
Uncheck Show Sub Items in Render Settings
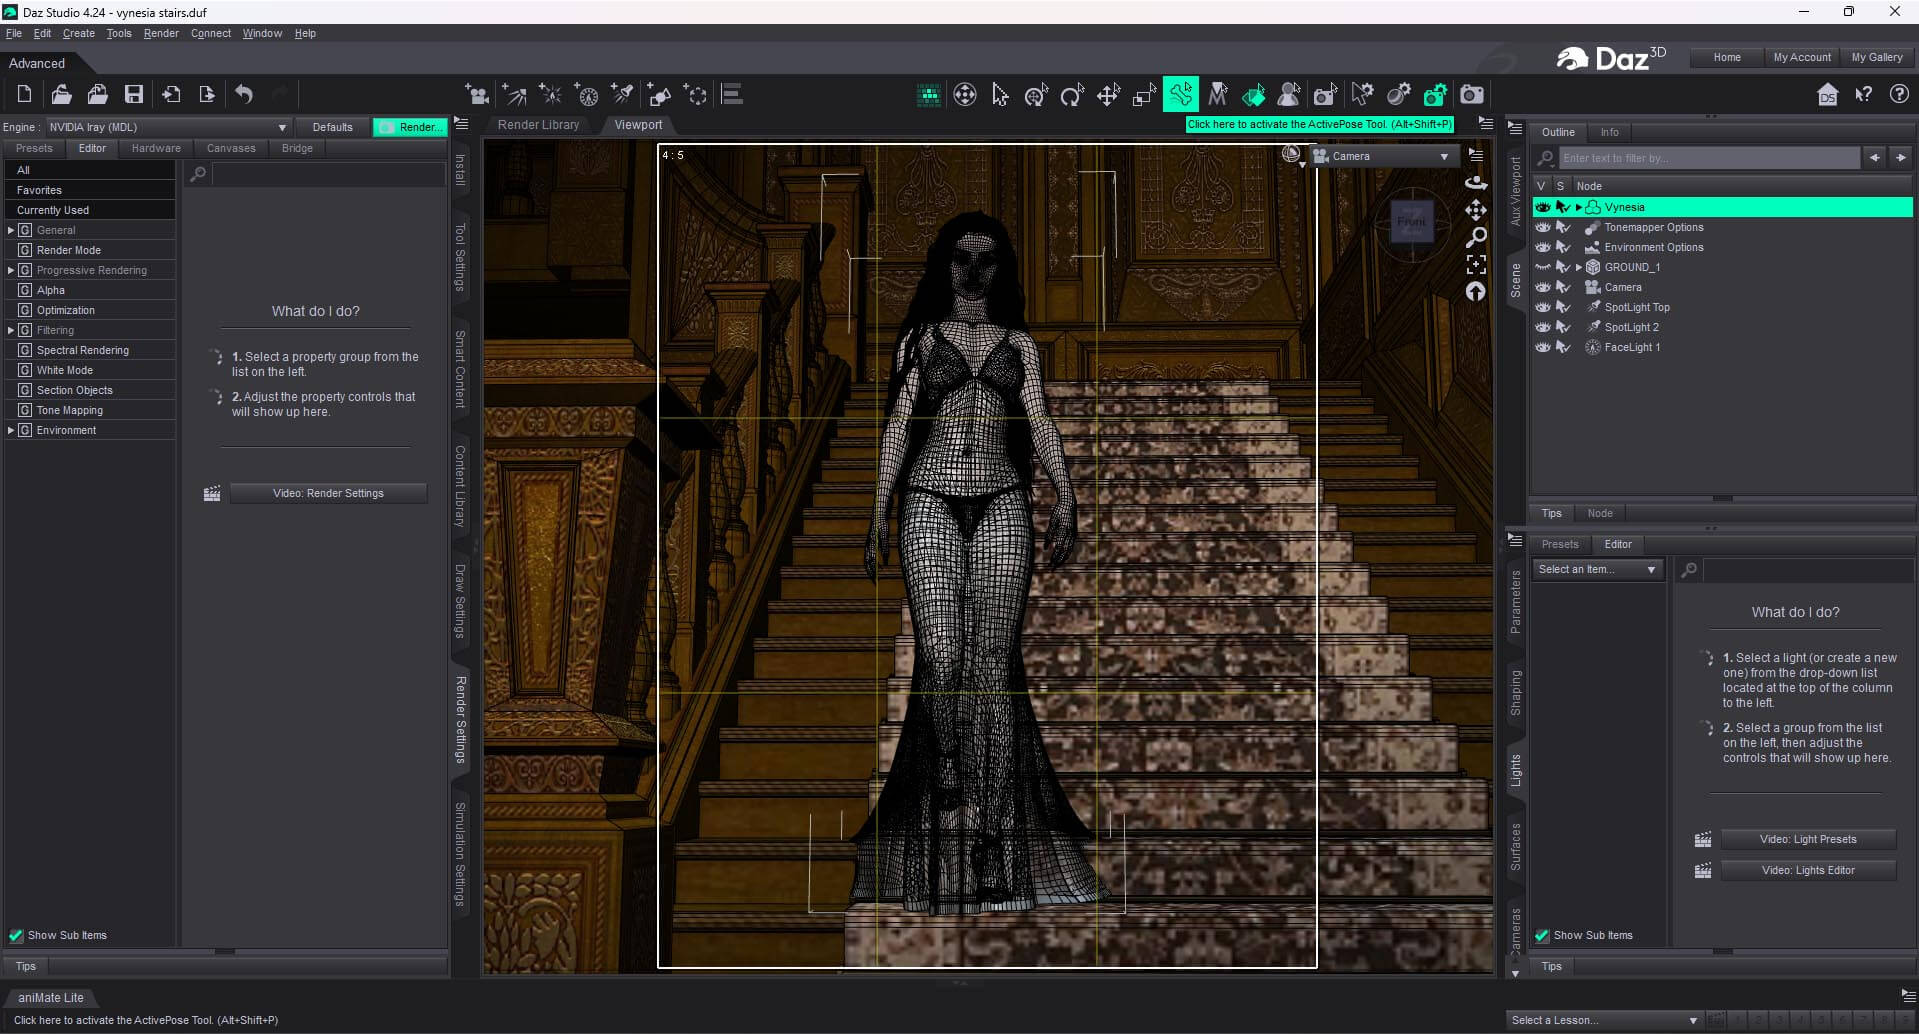coord(16,936)
